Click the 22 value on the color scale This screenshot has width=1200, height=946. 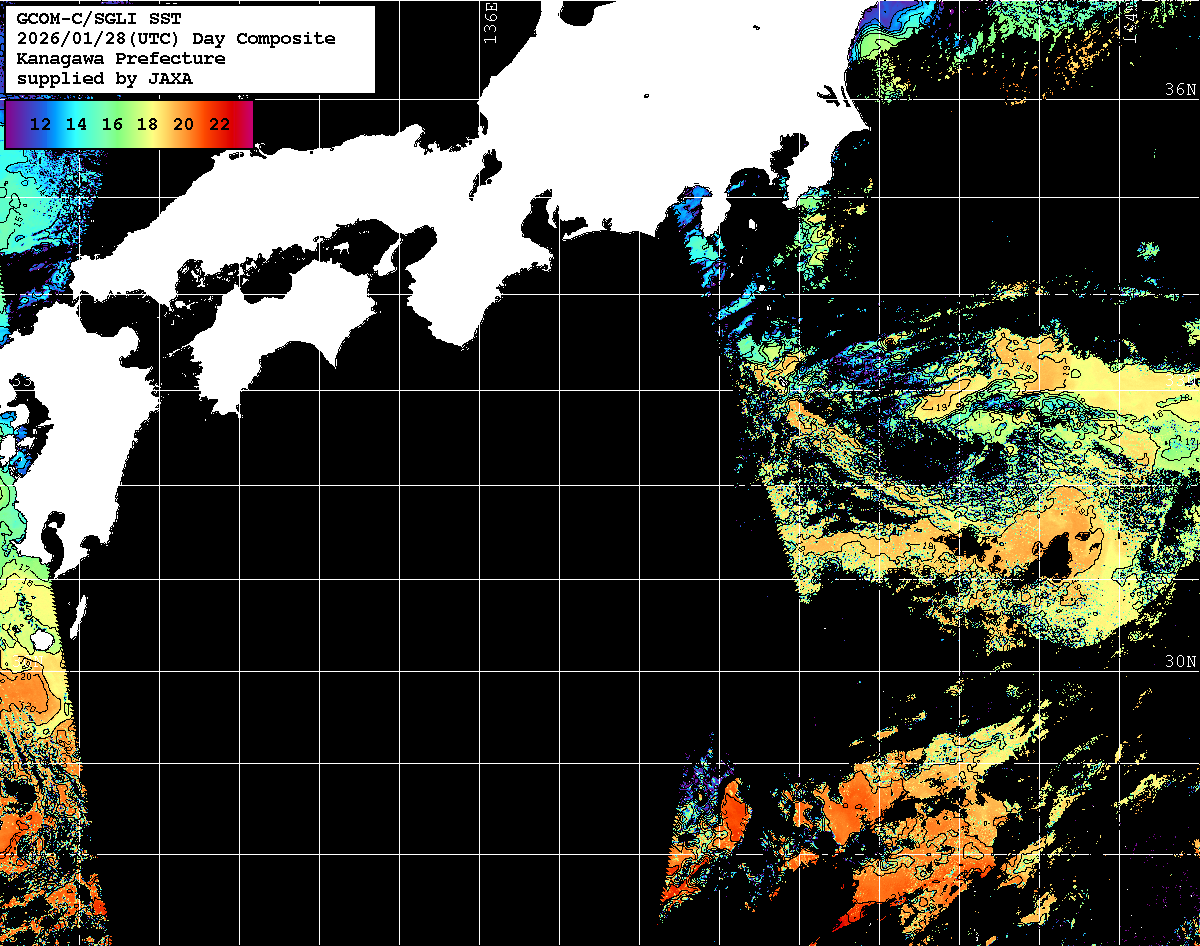click(219, 125)
